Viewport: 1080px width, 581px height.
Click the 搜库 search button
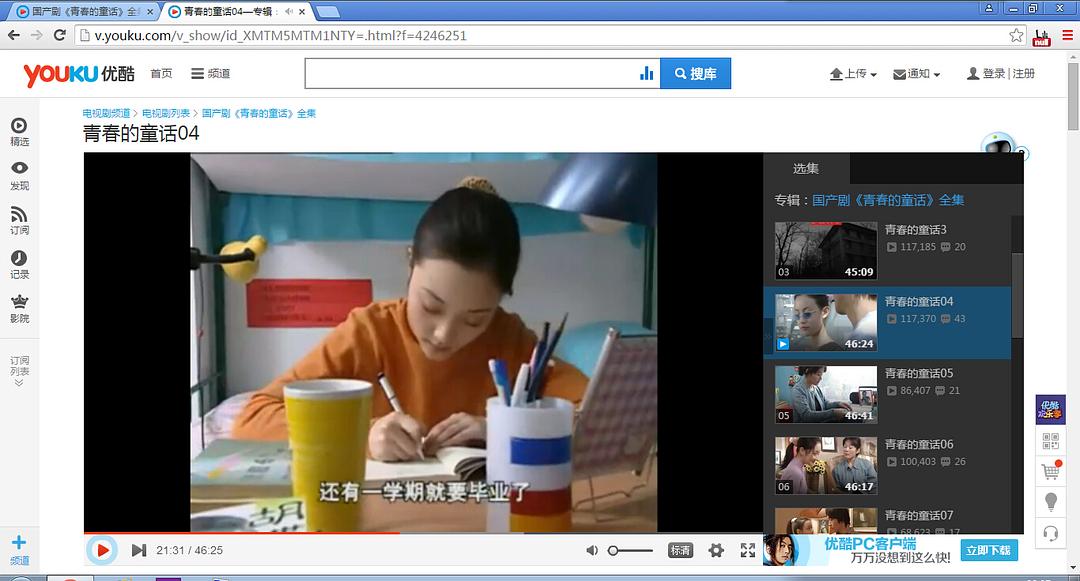(696, 73)
